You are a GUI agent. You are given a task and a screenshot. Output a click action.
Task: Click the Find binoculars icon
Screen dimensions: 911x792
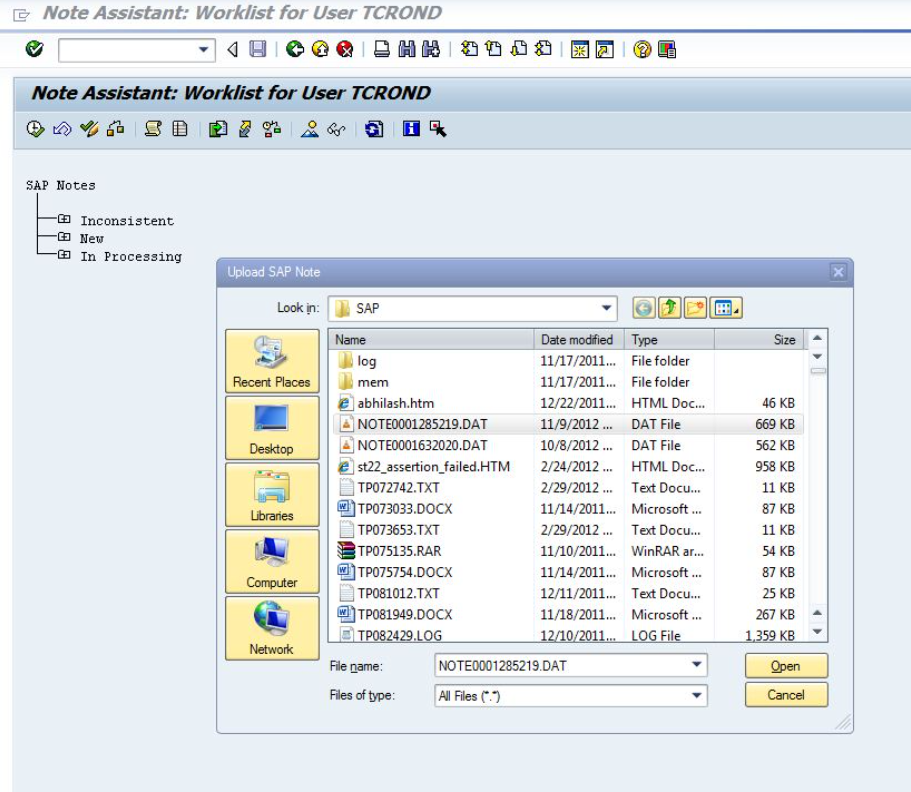[407, 49]
